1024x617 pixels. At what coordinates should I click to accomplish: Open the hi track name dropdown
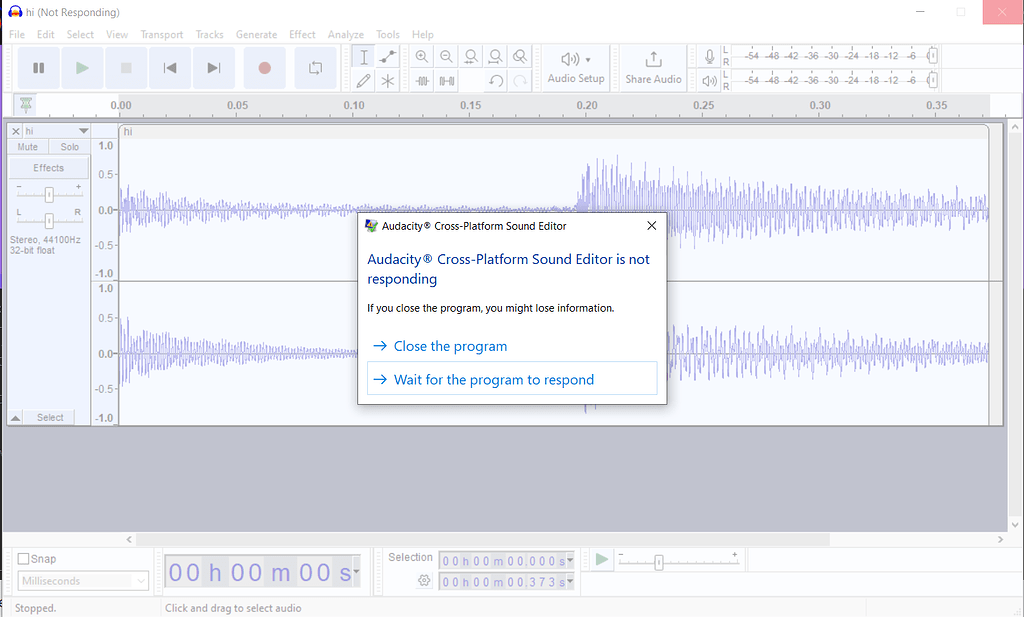coord(83,130)
